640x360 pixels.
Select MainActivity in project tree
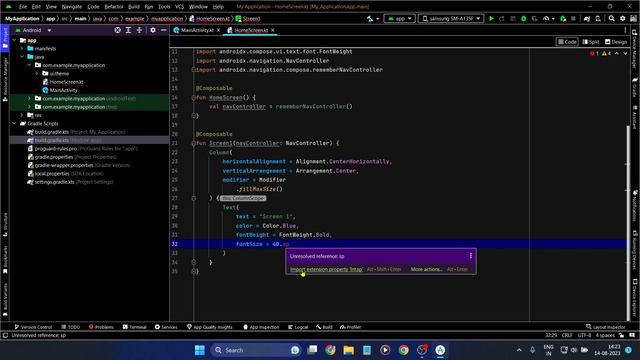pyautogui.click(x=63, y=90)
